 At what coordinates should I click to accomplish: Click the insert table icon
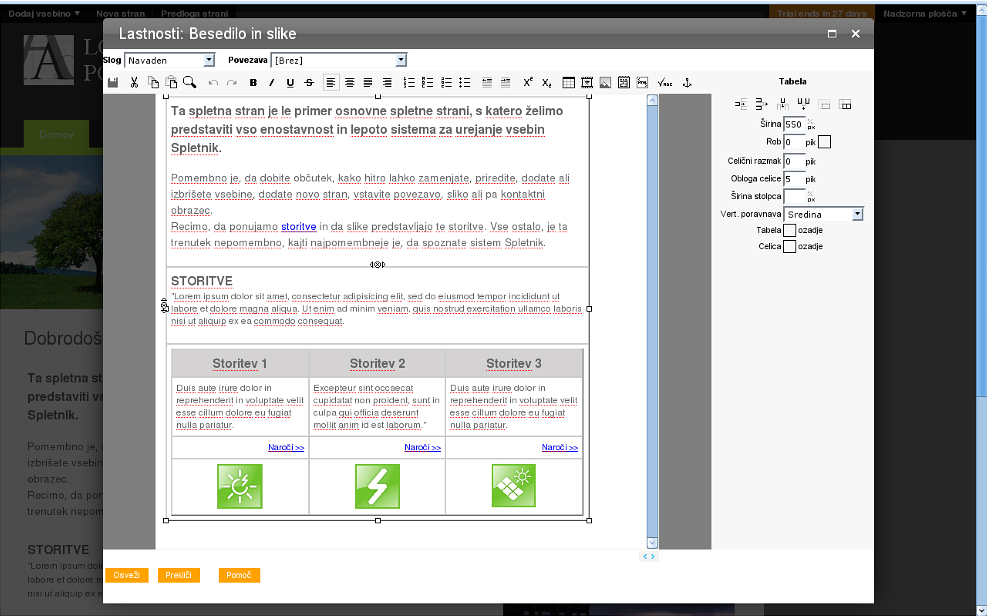pos(569,82)
